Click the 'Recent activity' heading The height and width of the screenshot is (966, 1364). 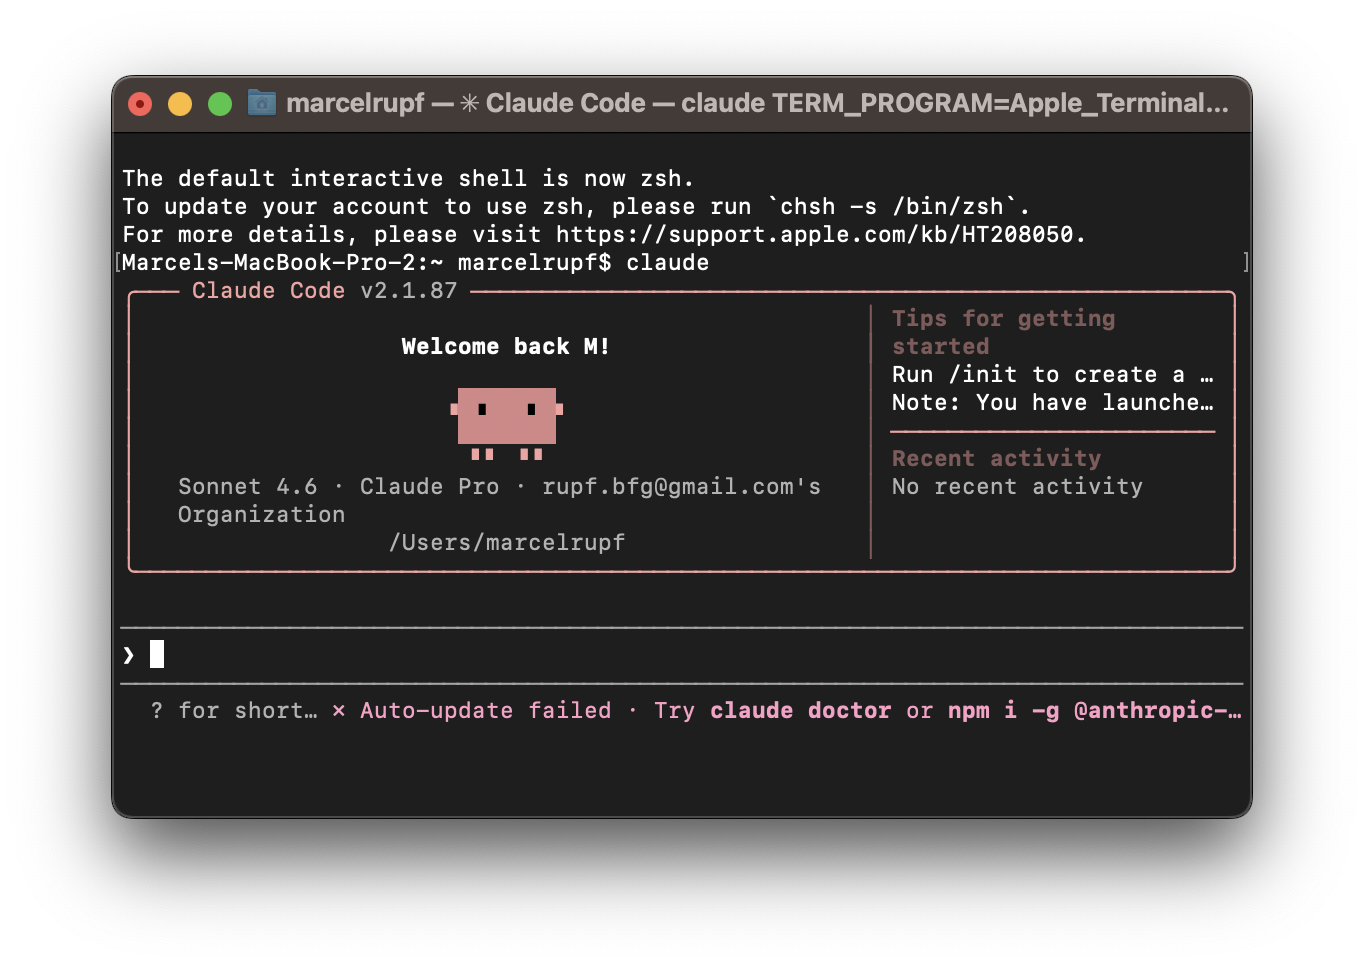point(996,459)
